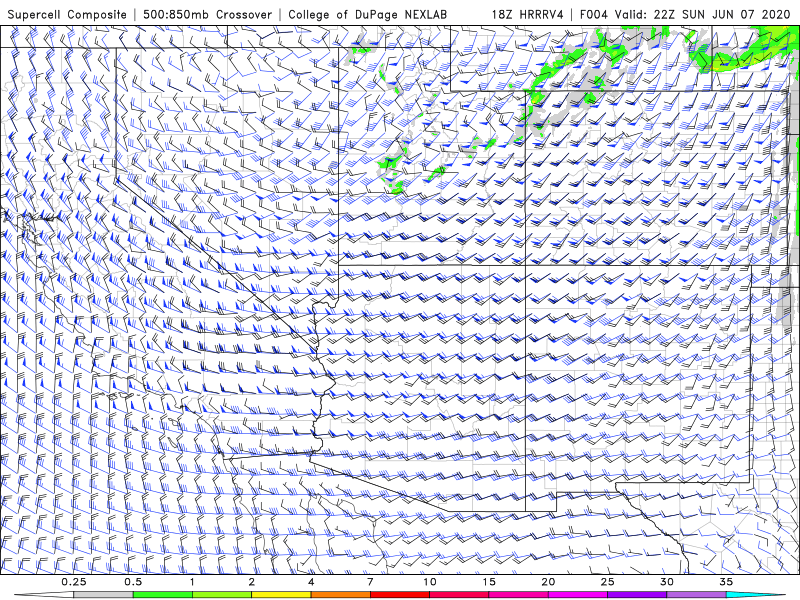Click the color scale label 7
The width and height of the screenshot is (800, 600).
point(370,582)
